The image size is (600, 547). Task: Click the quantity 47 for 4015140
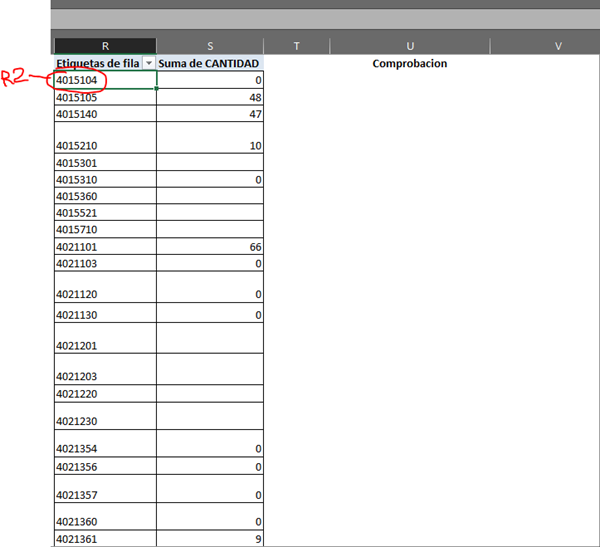210,114
